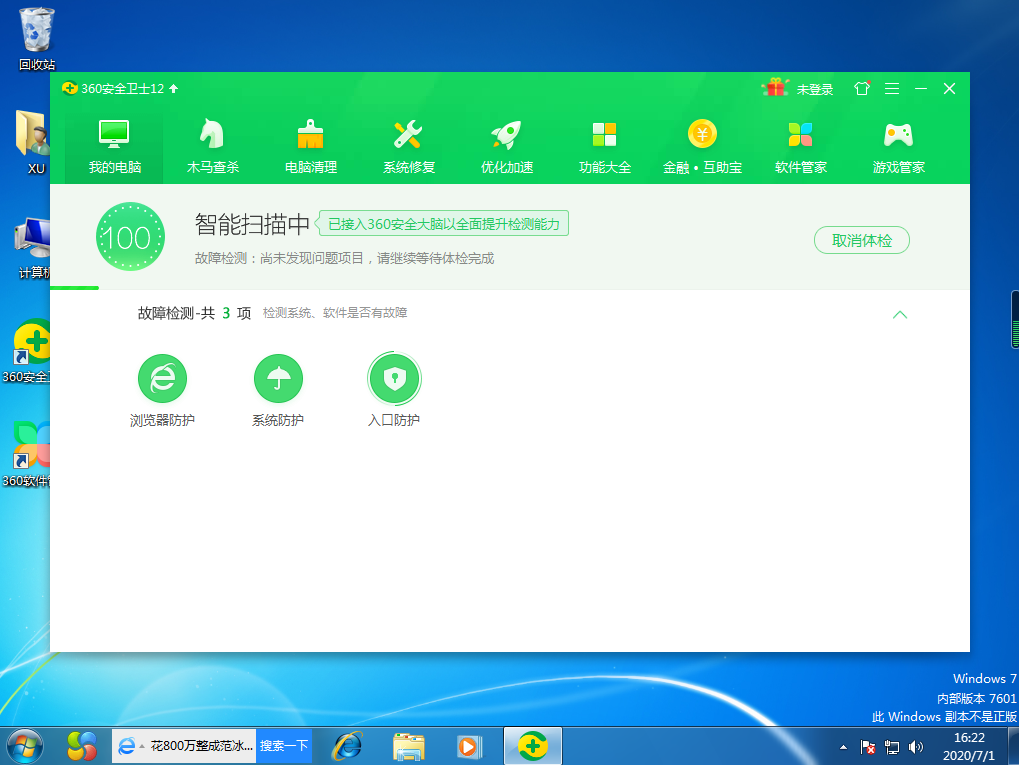Open the skin changer shirt icon
1019x765 pixels.
tap(861, 89)
